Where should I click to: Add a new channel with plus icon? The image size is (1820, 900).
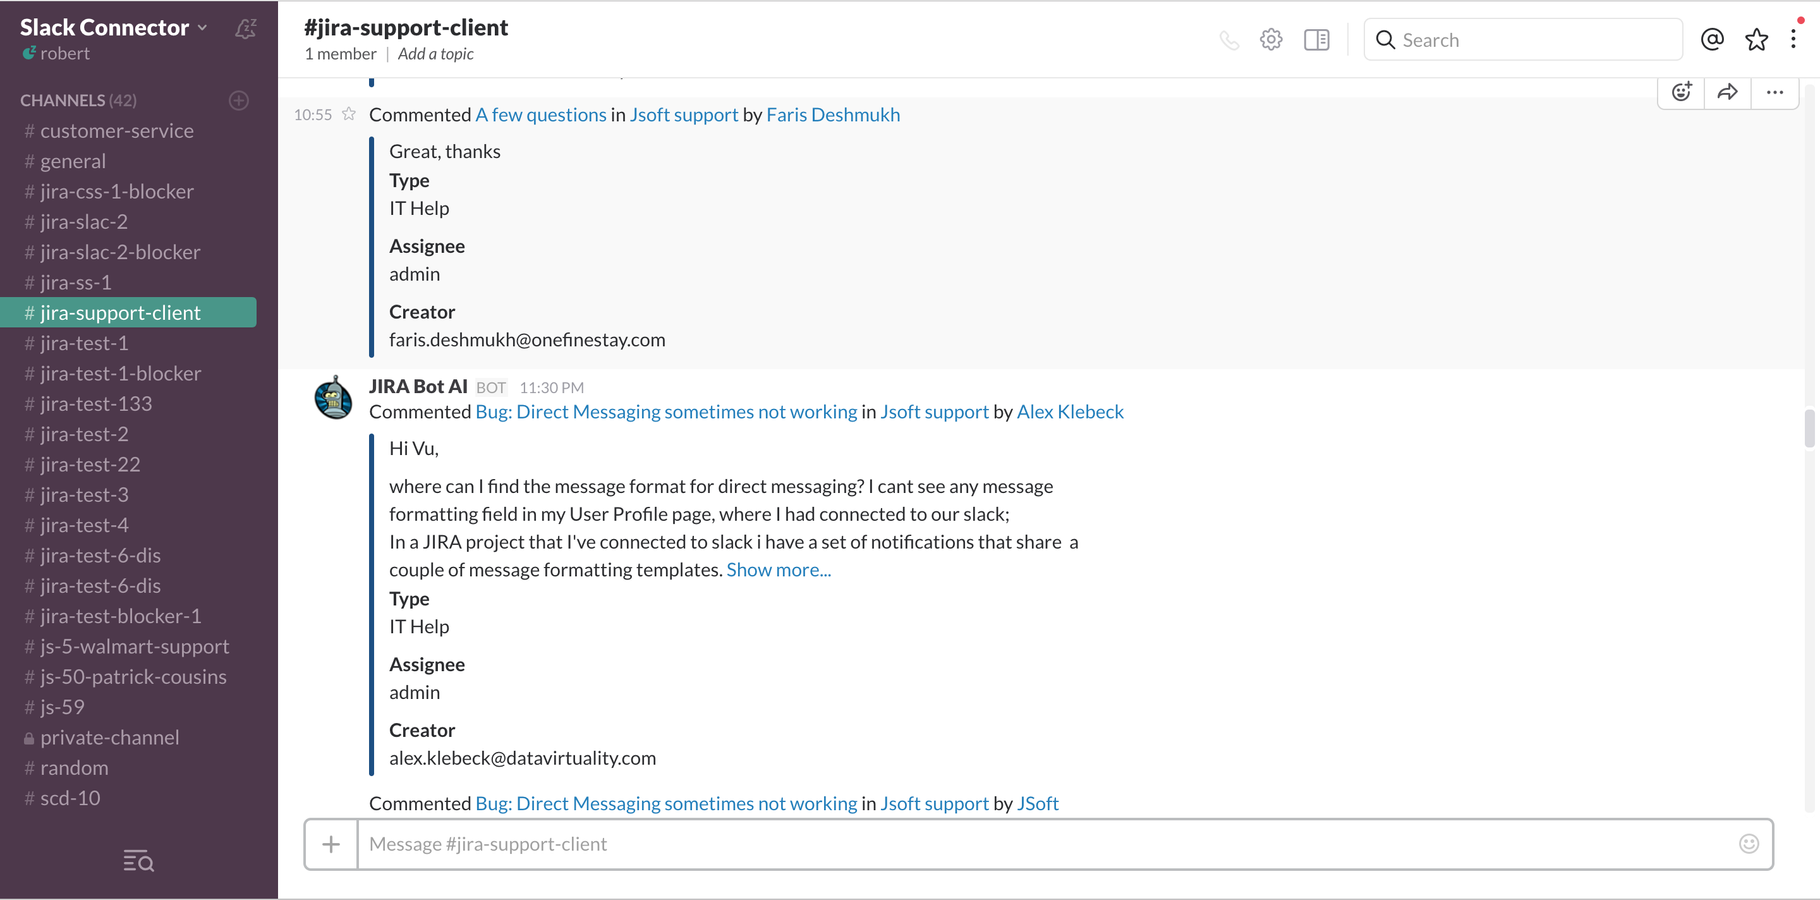coord(238,100)
